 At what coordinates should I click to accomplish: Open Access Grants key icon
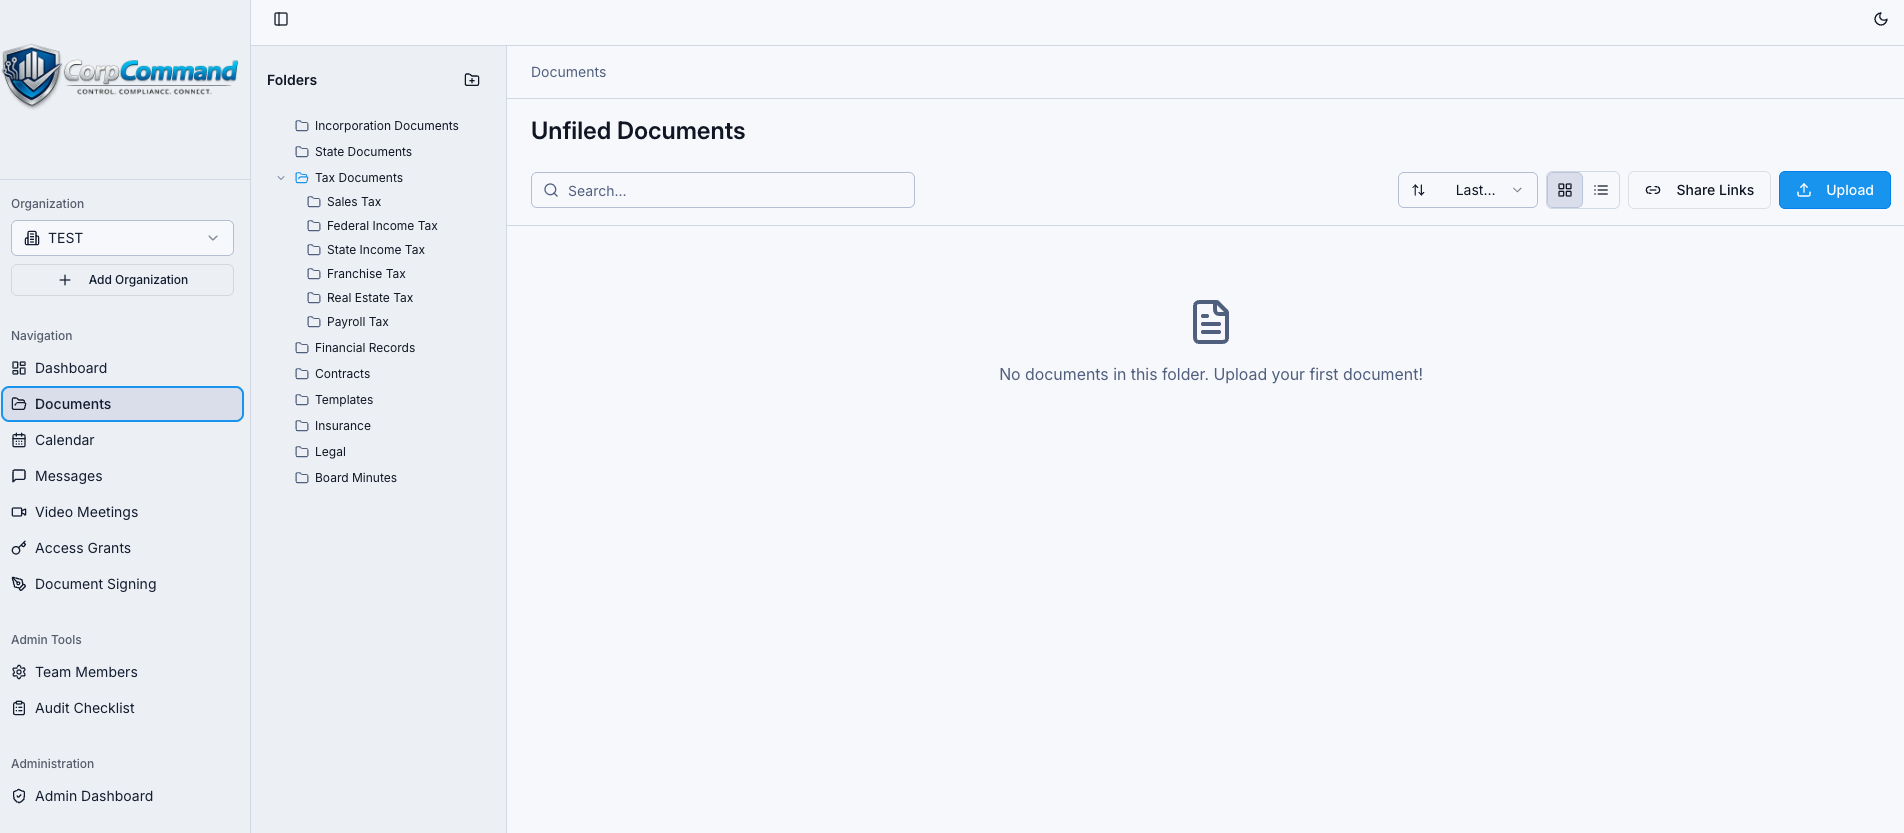coord(19,548)
